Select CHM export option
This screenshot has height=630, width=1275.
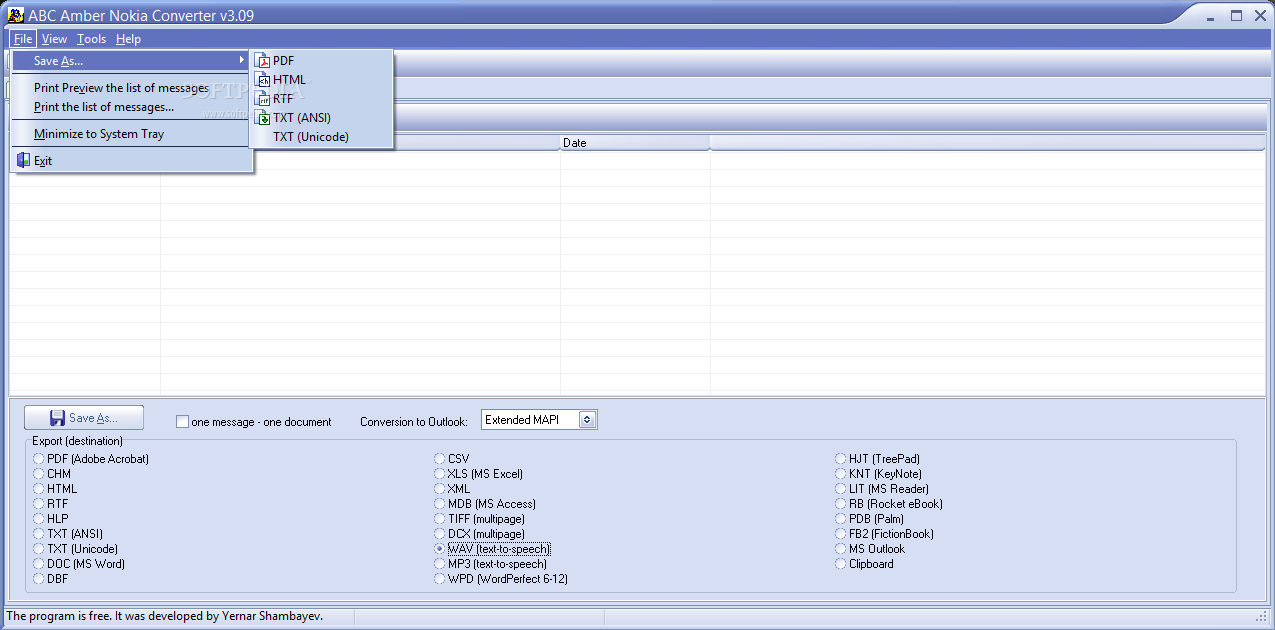[x=52, y=474]
